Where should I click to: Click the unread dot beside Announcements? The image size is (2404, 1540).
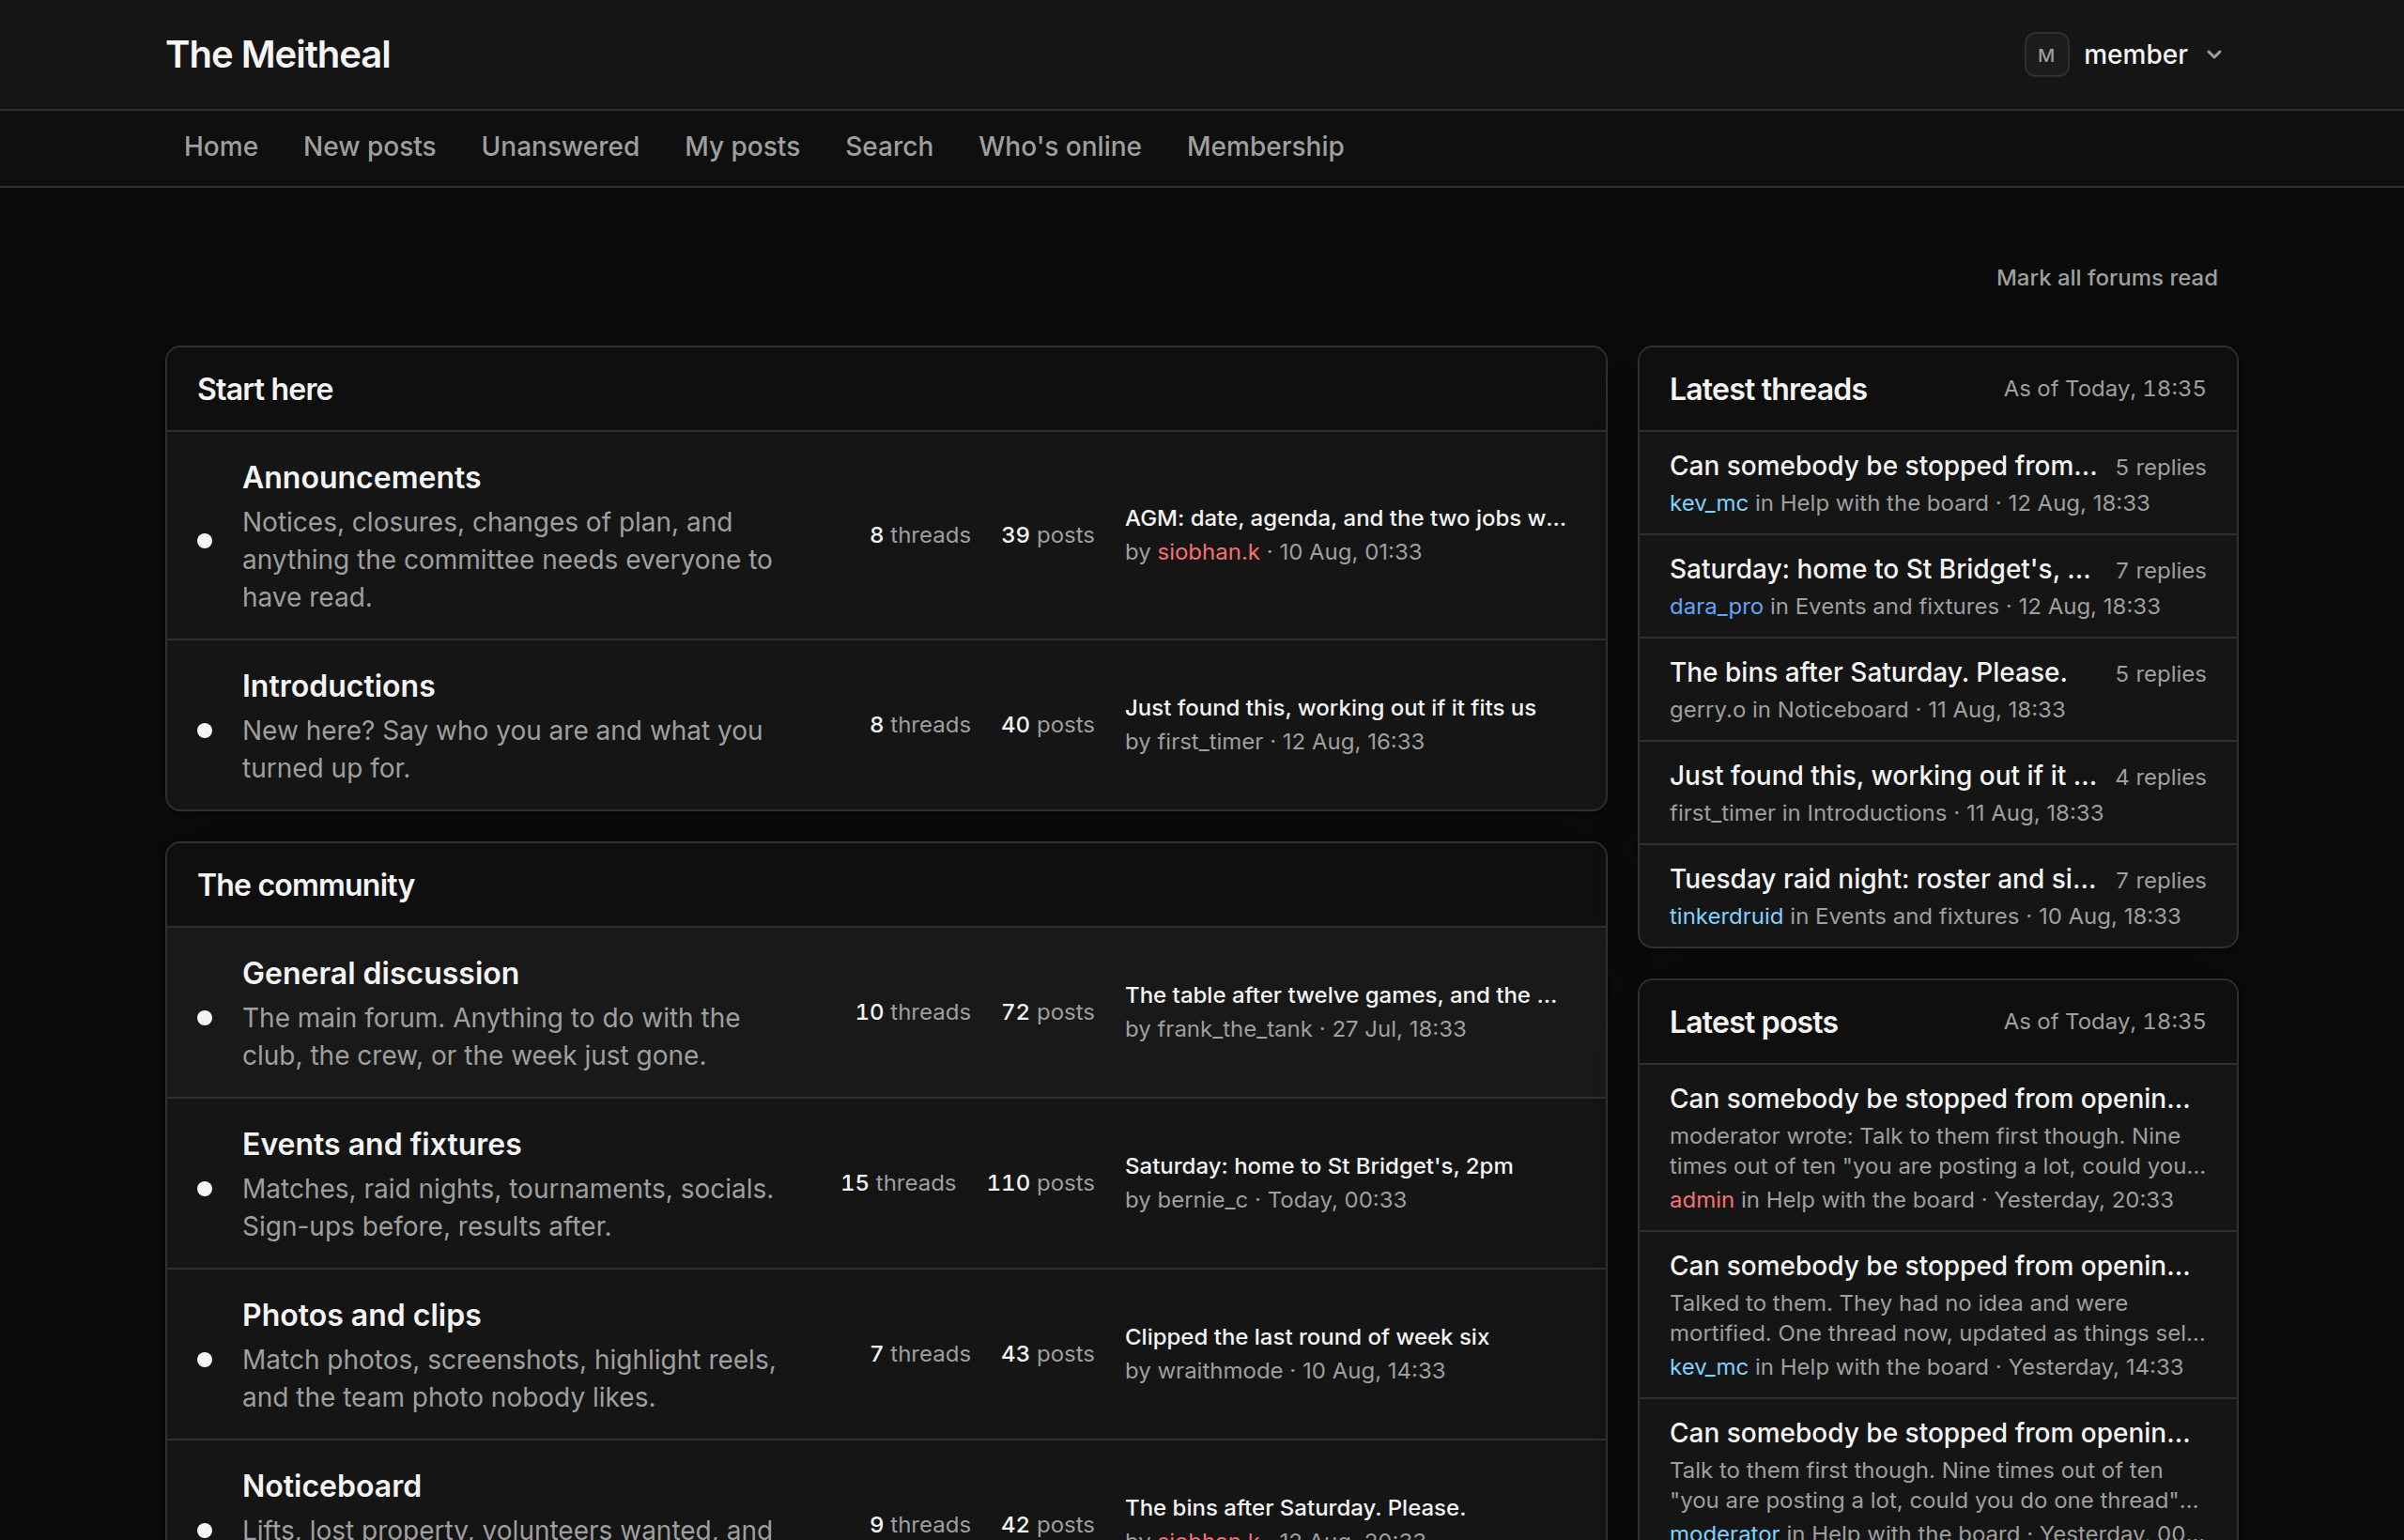(205, 541)
